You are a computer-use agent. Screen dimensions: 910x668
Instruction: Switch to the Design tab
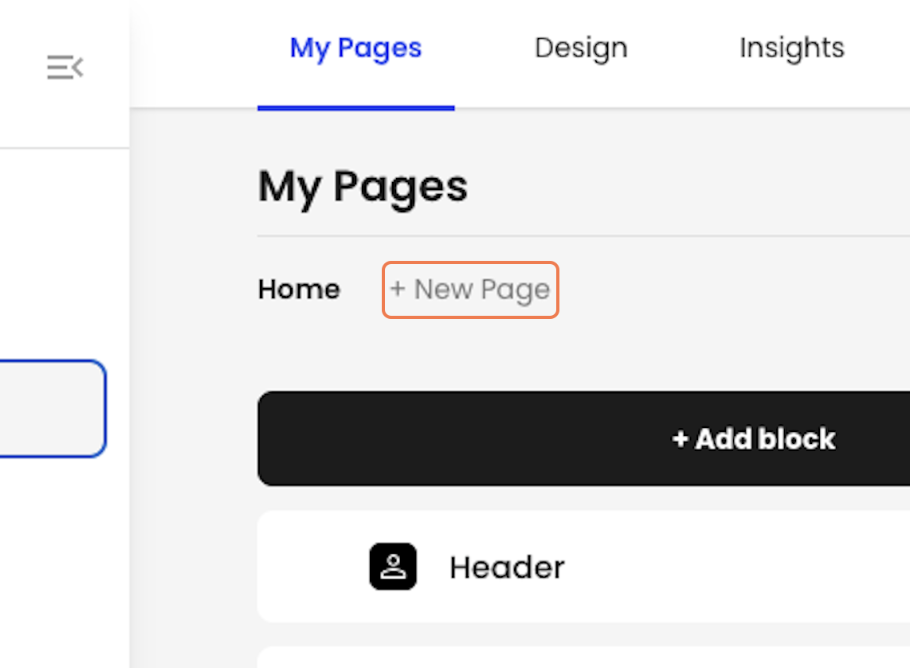click(x=581, y=48)
